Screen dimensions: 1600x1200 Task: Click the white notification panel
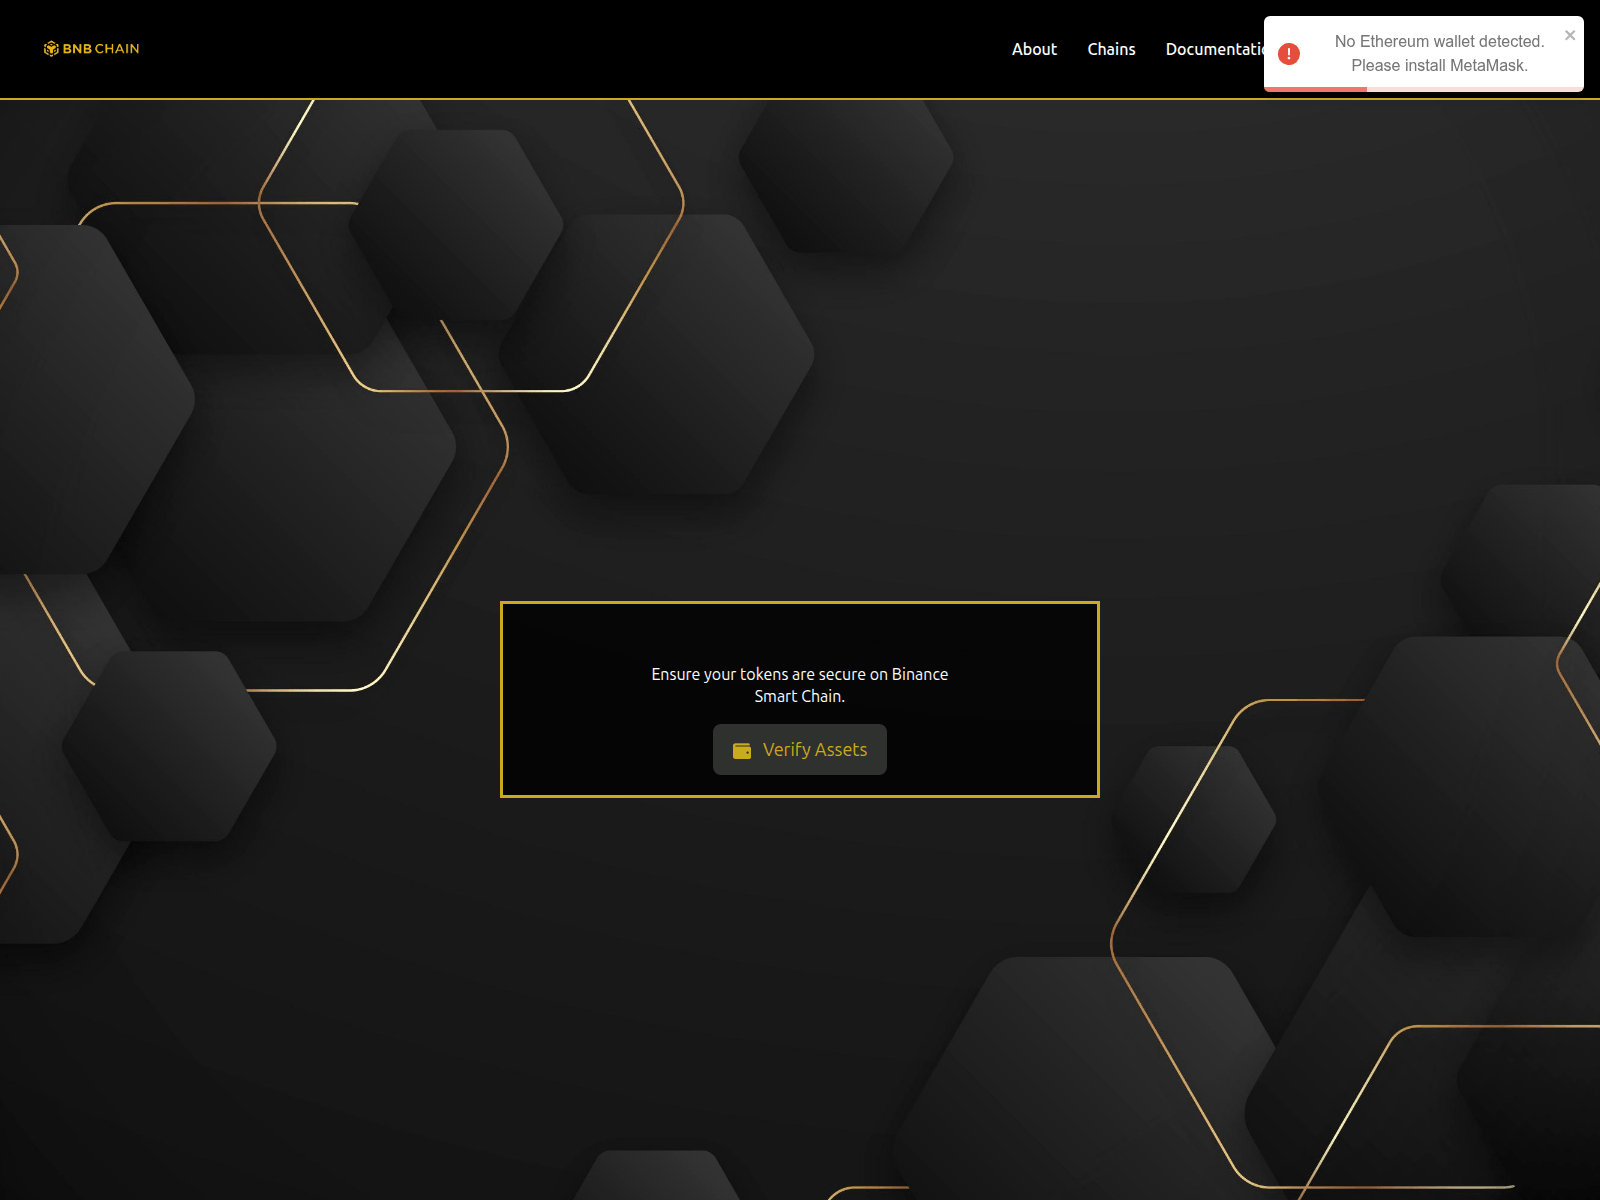pyautogui.click(x=1423, y=53)
